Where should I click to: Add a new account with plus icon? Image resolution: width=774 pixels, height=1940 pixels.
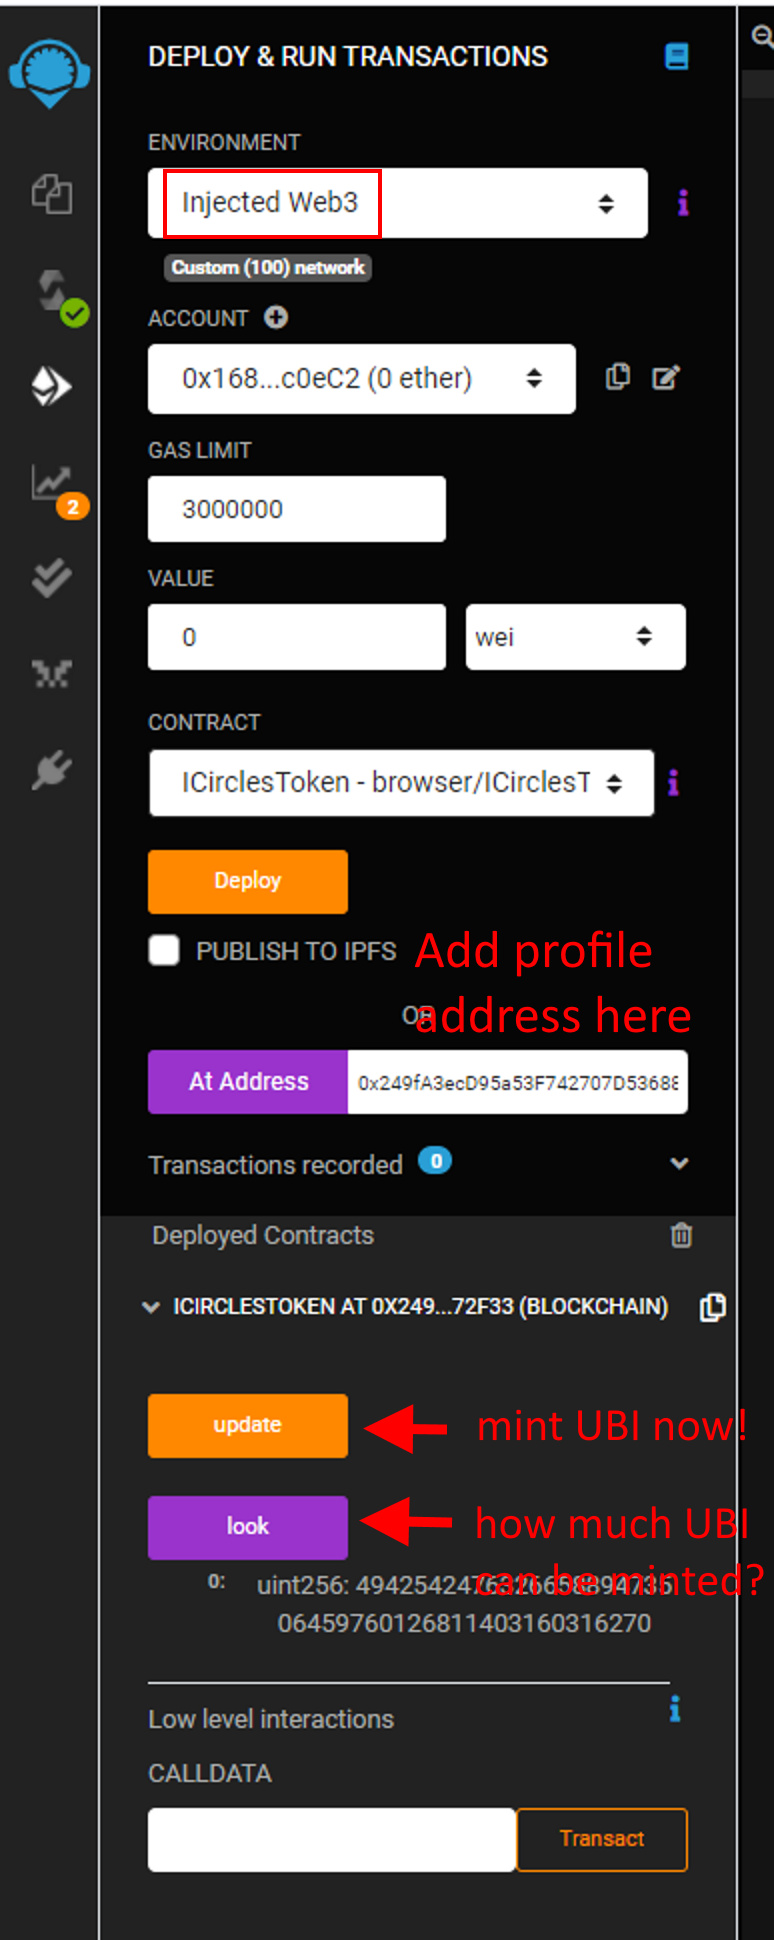(276, 317)
